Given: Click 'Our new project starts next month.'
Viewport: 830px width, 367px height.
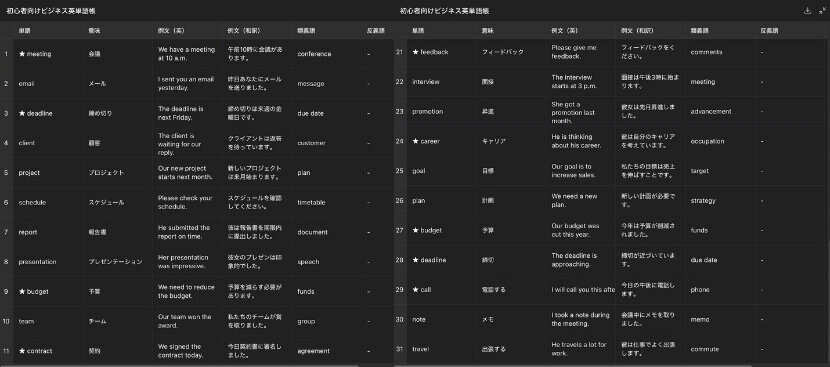Looking at the screenshot, I should pyautogui.click(x=185, y=173).
